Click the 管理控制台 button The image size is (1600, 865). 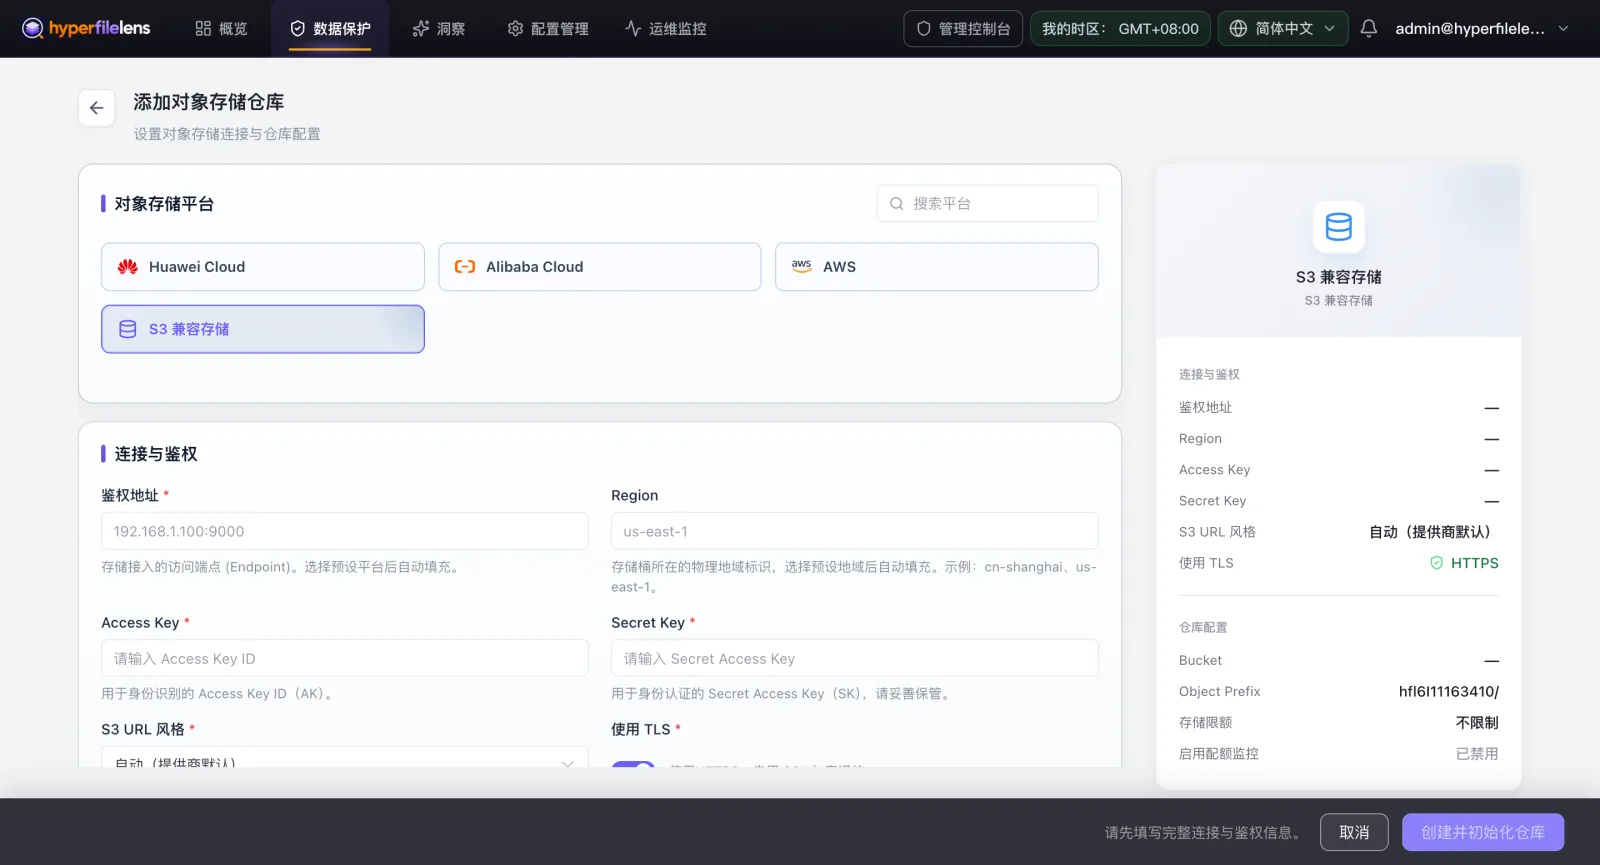click(963, 29)
